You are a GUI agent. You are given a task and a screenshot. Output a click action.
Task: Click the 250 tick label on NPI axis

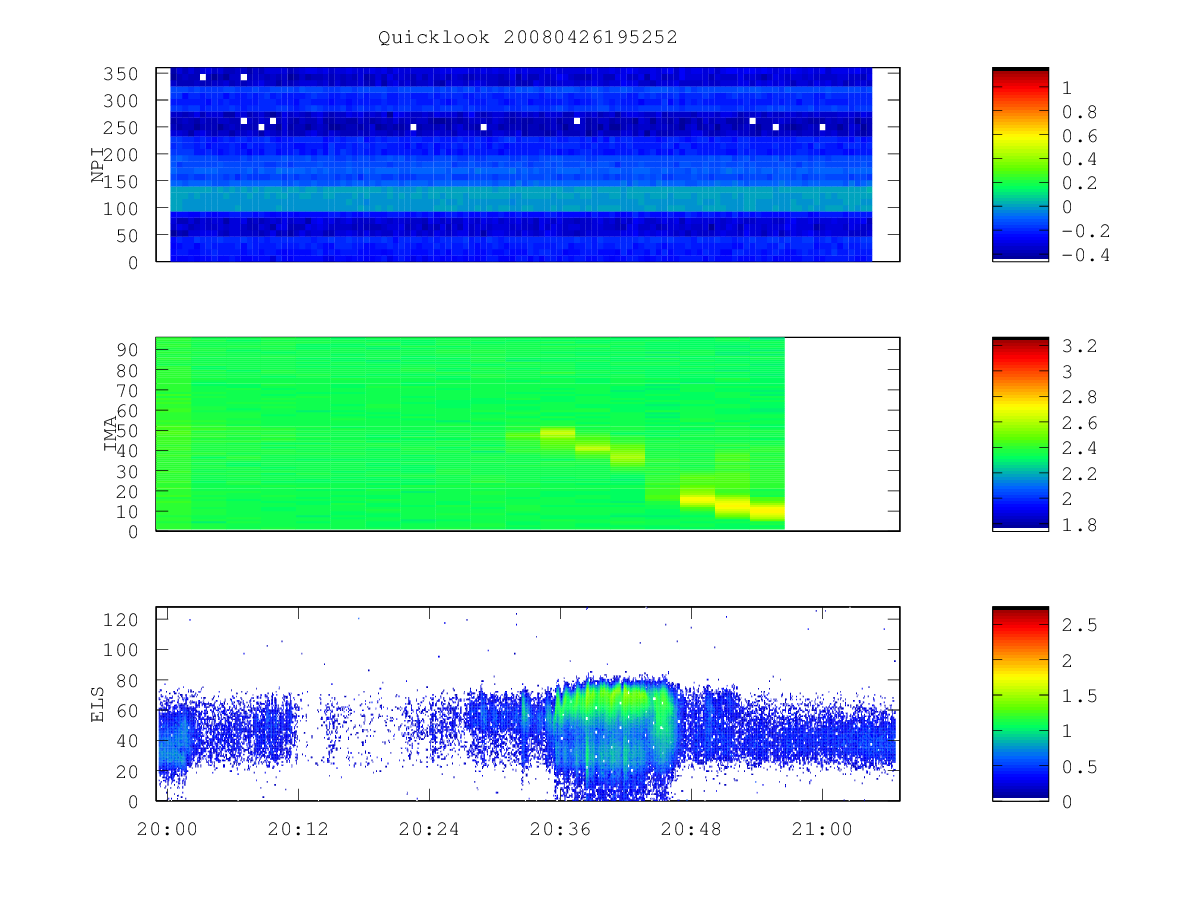123,128
